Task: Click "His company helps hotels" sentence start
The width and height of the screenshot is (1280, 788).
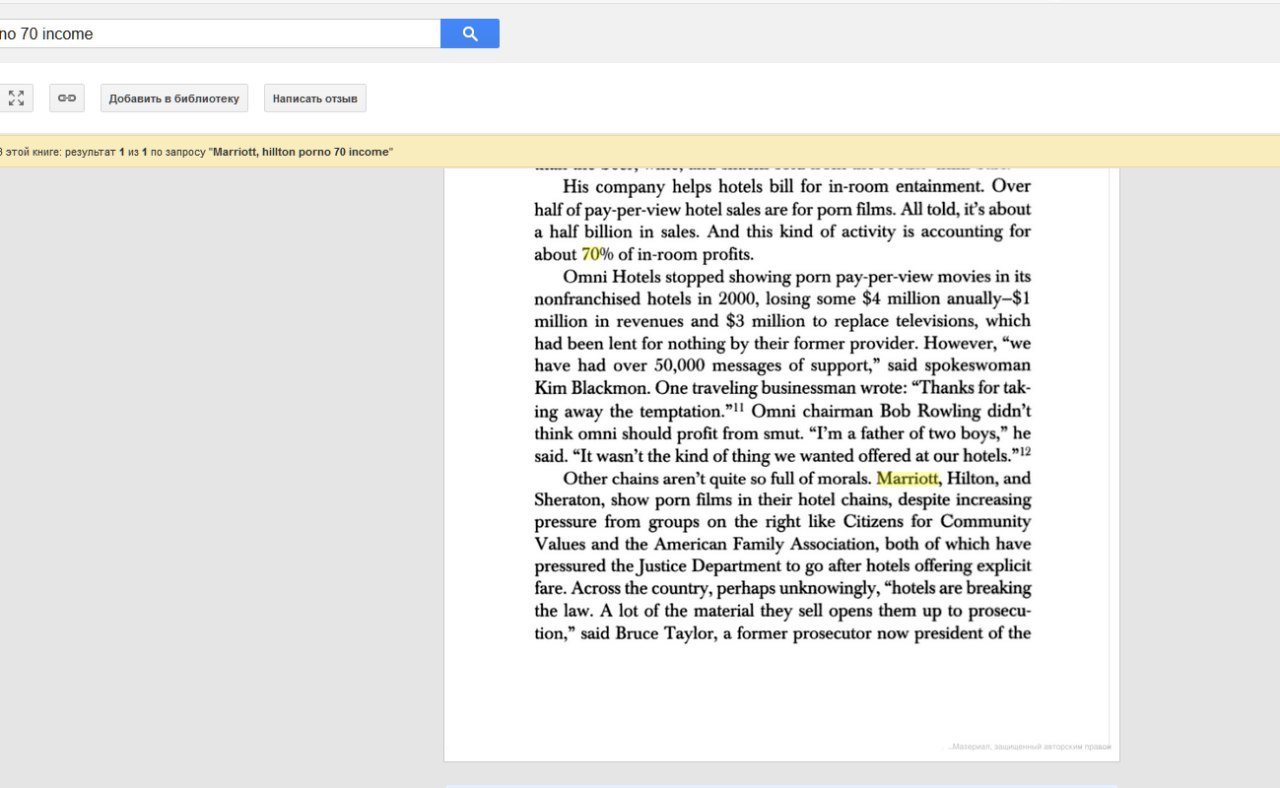Action: coord(663,186)
